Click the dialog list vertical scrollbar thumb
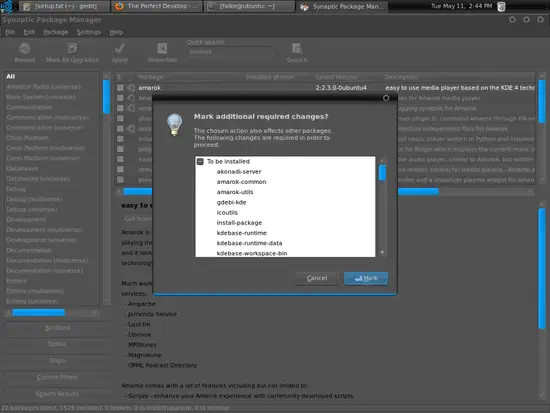 (382, 173)
